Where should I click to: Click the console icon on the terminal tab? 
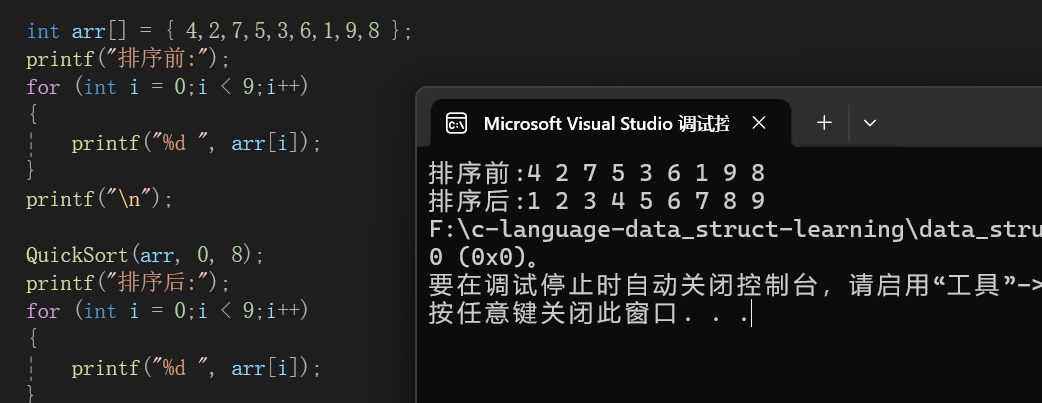point(457,123)
